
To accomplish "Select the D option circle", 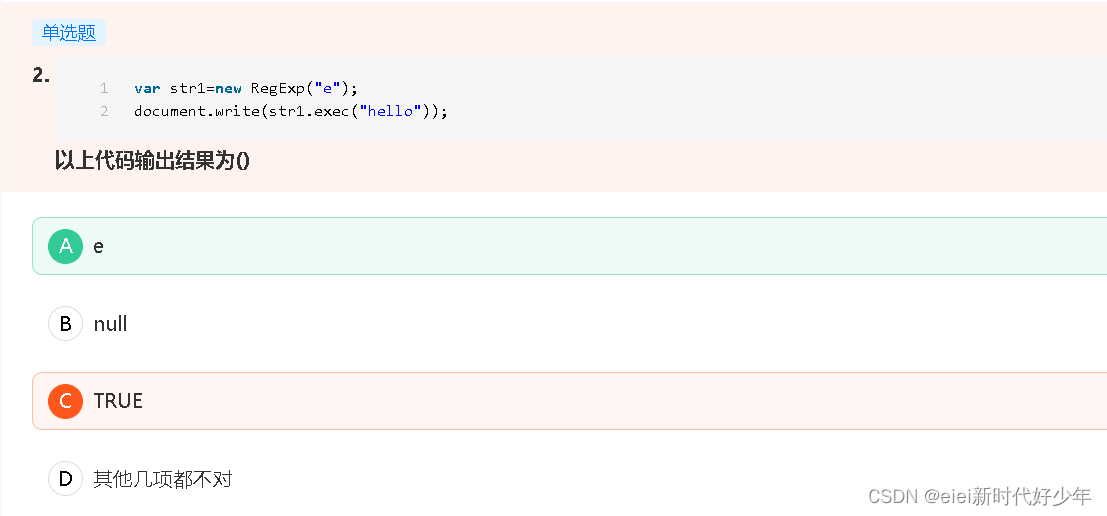I will pyautogui.click(x=66, y=479).
